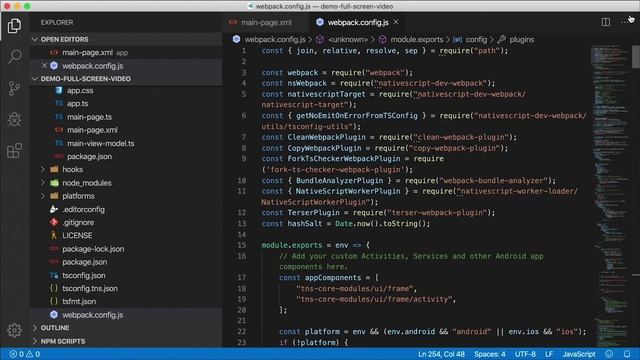Click the editor minimap

[611, 196]
